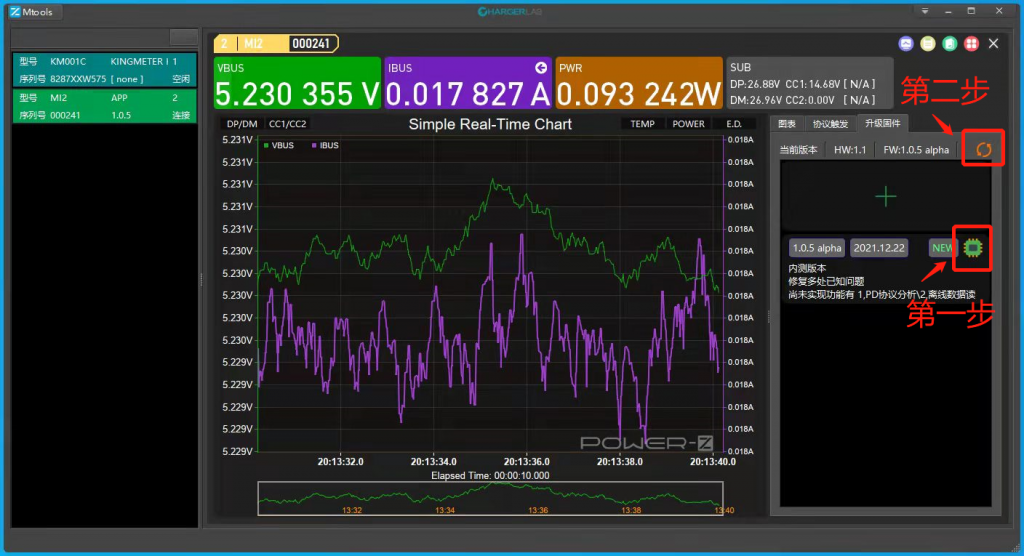Image resolution: width=1024 pixels, height=556 pixels.
Task: Click the yellow list icon at top right
Action: [x=927, y=44]
